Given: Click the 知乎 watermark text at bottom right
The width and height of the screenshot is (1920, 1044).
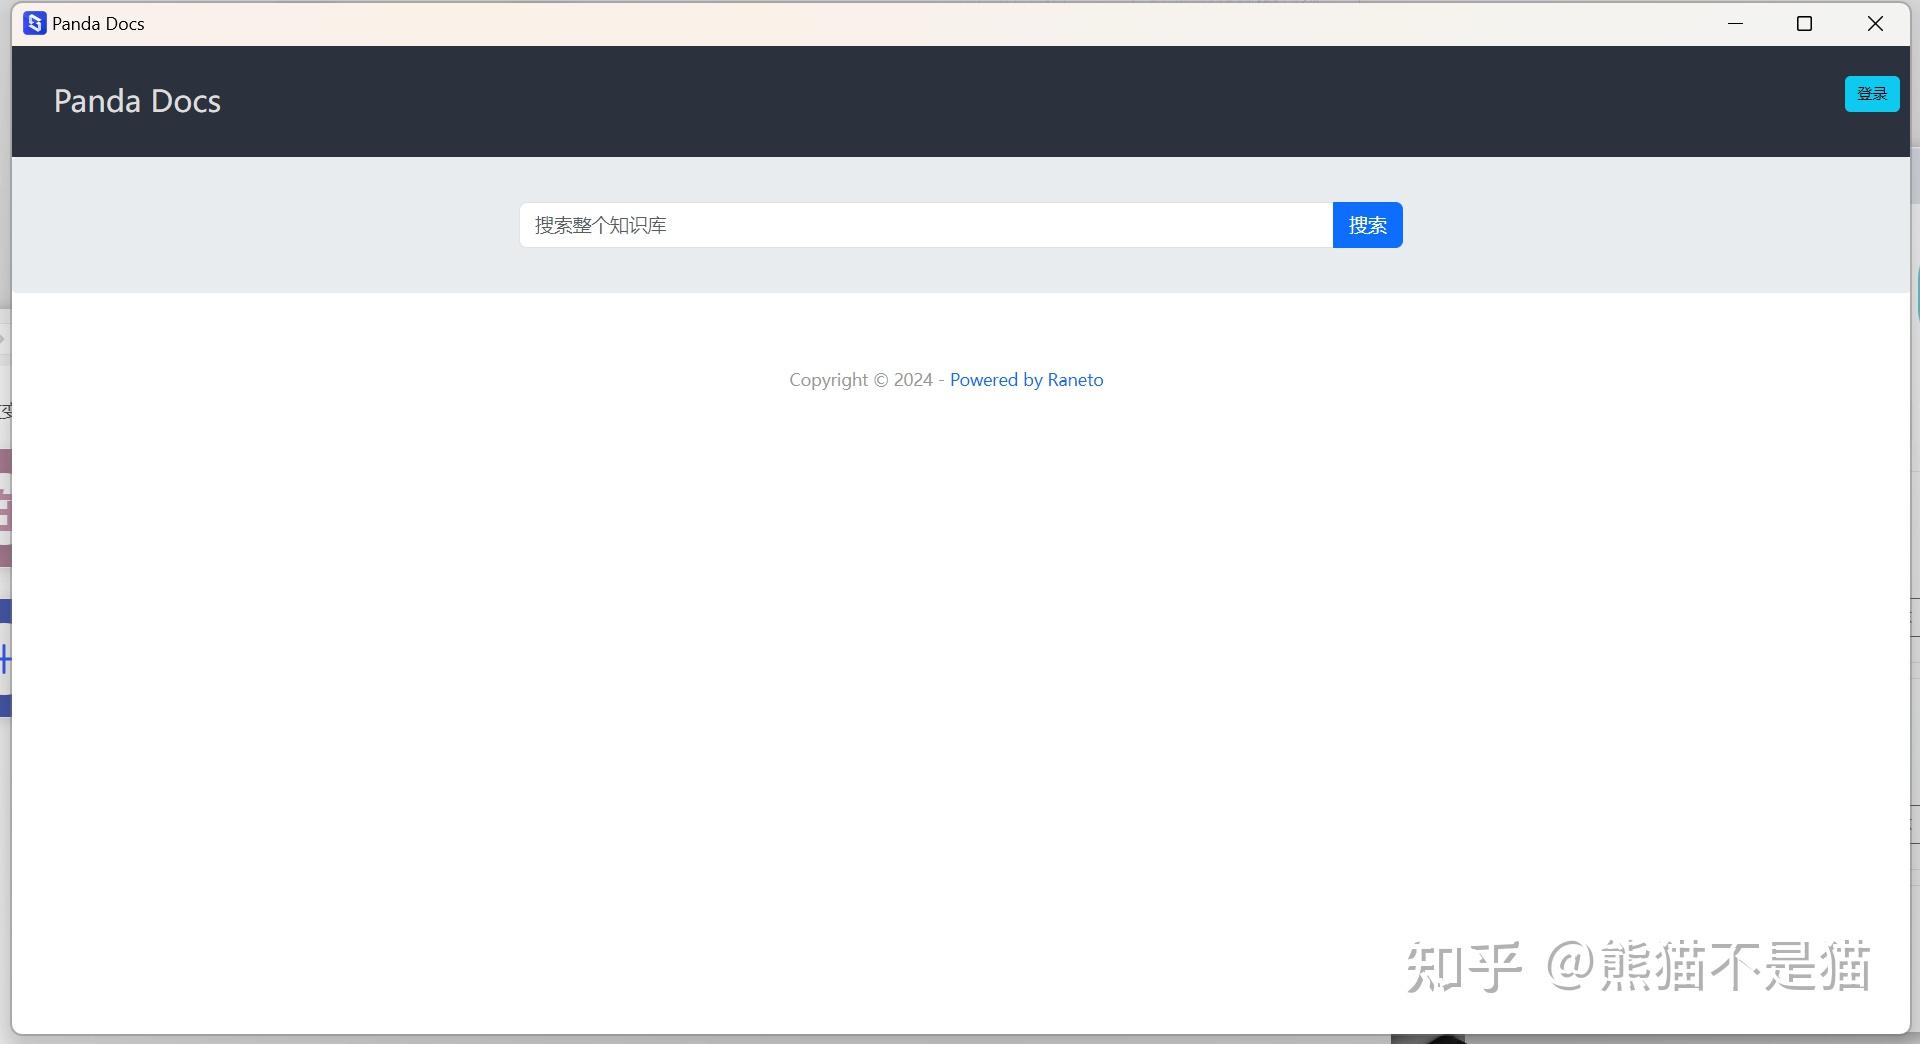Looking at the screenshot, I should (1464, 965).
